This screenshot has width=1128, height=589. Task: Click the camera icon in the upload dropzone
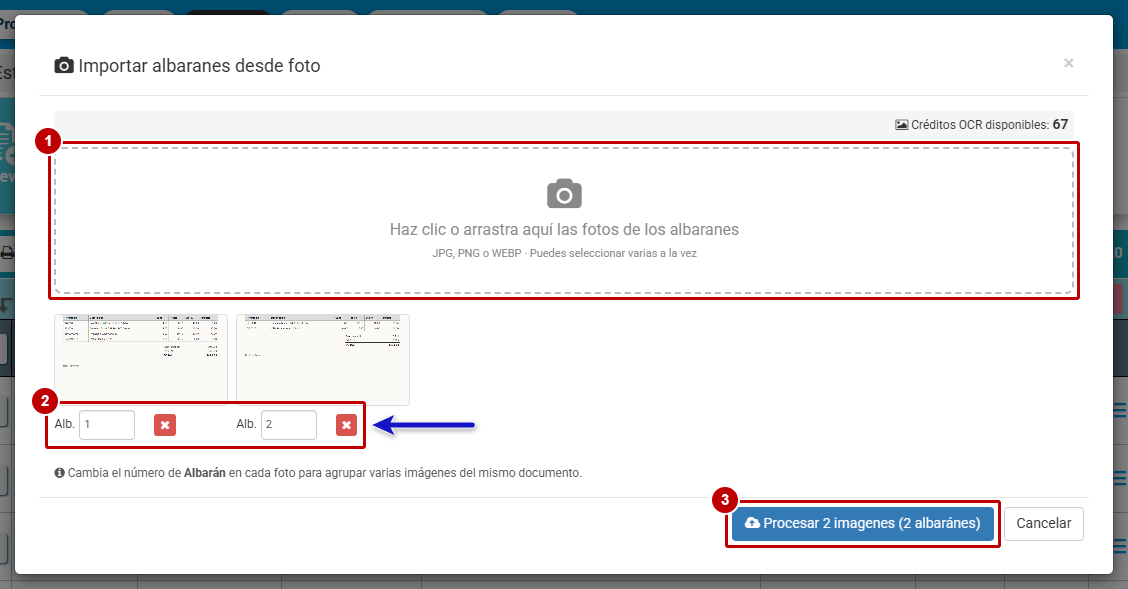564,193
